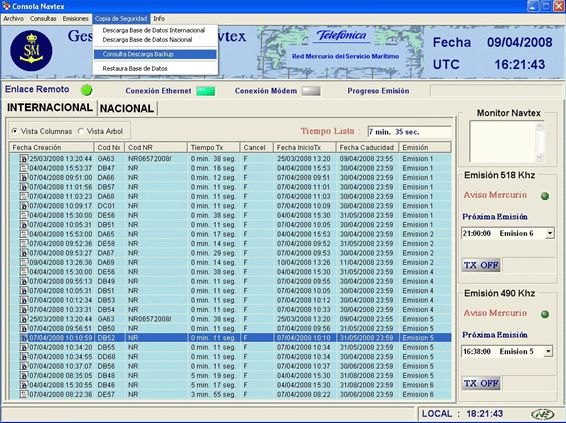Open the Archivo menu
The width and height of the screenshot is (566, 423).
pos(14,18)
